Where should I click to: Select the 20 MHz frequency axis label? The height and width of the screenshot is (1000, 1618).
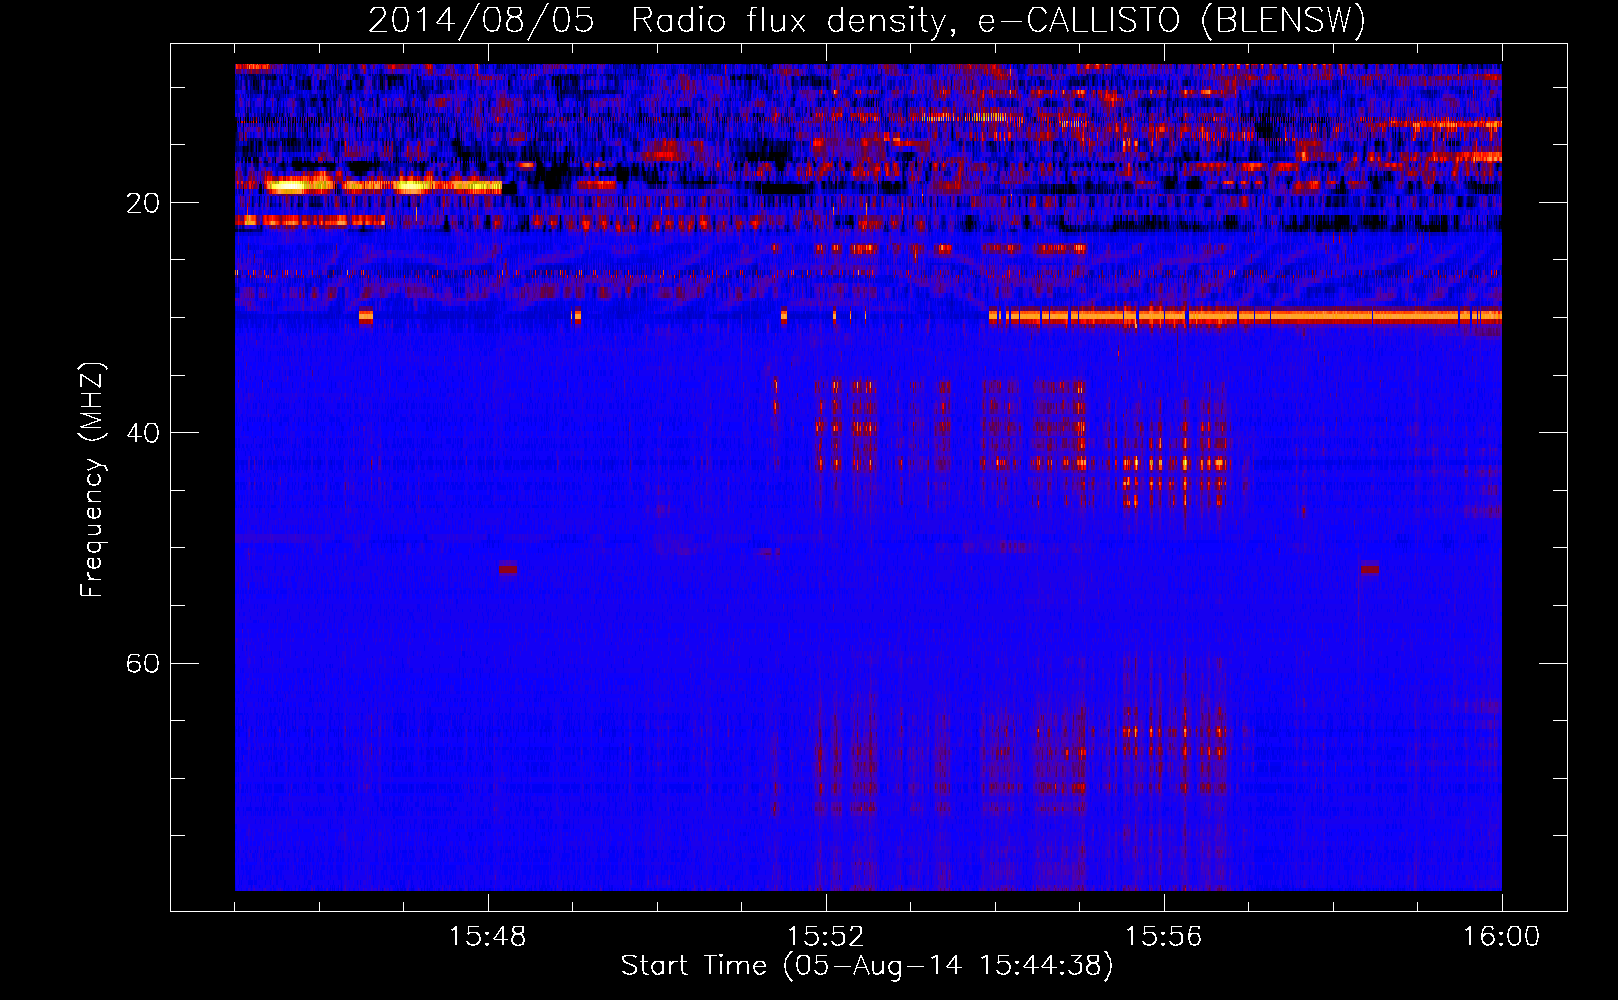143,203
